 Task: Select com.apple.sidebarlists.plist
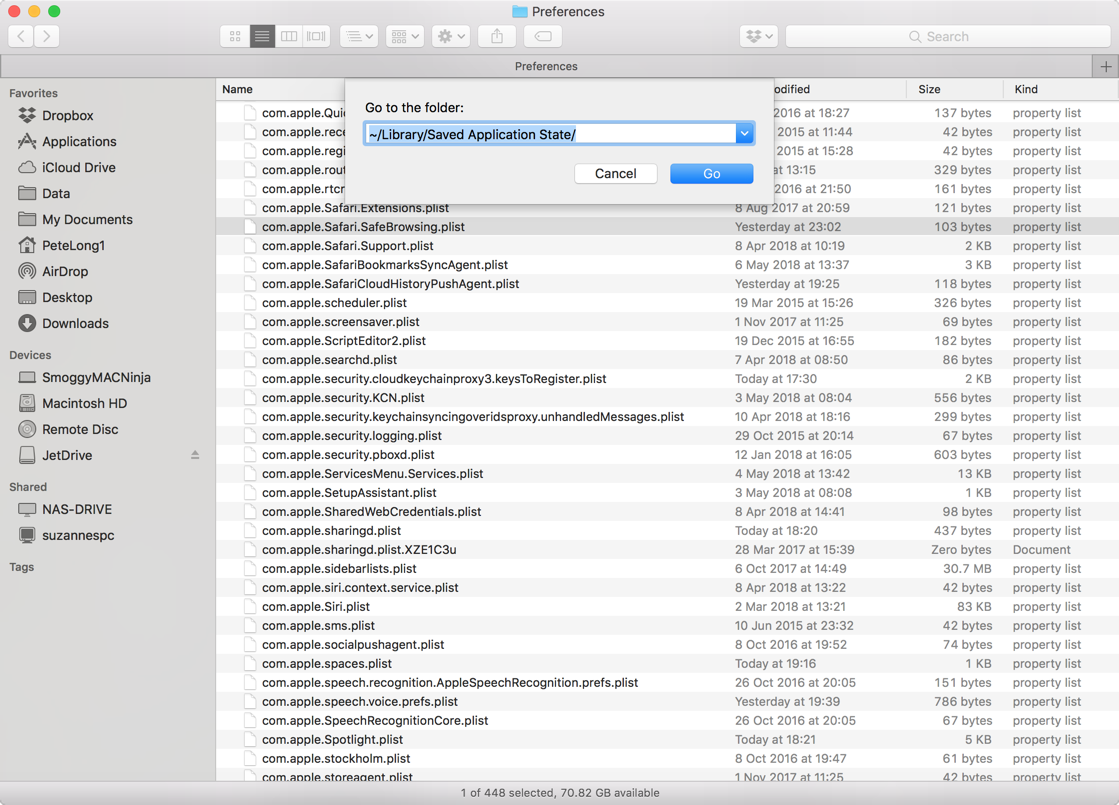click(667, 569)
